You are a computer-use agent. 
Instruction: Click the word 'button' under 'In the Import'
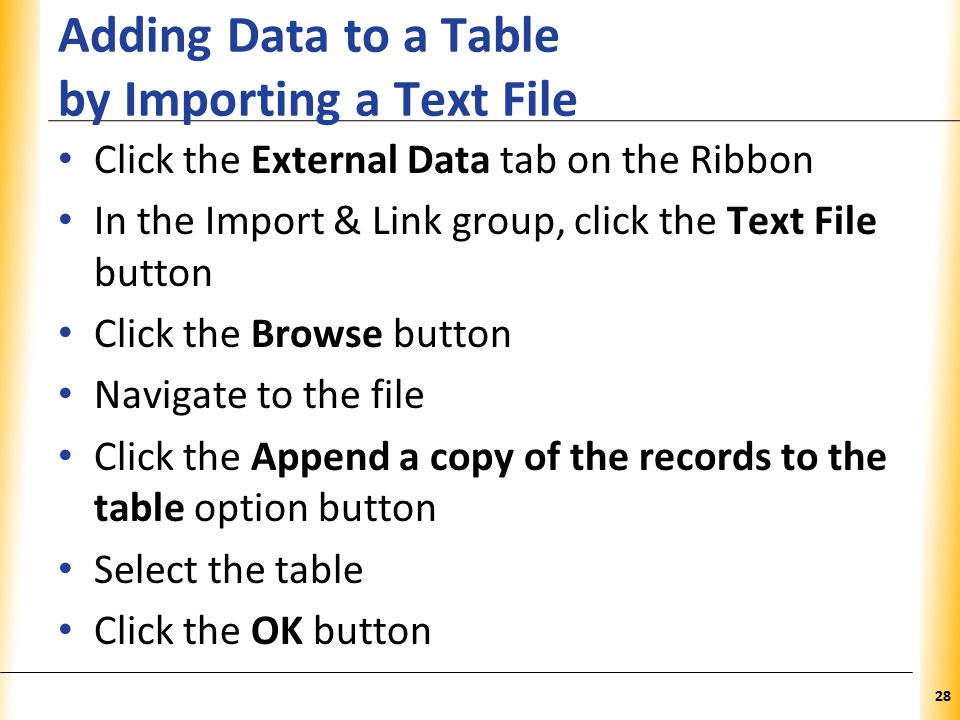[153, 273]
